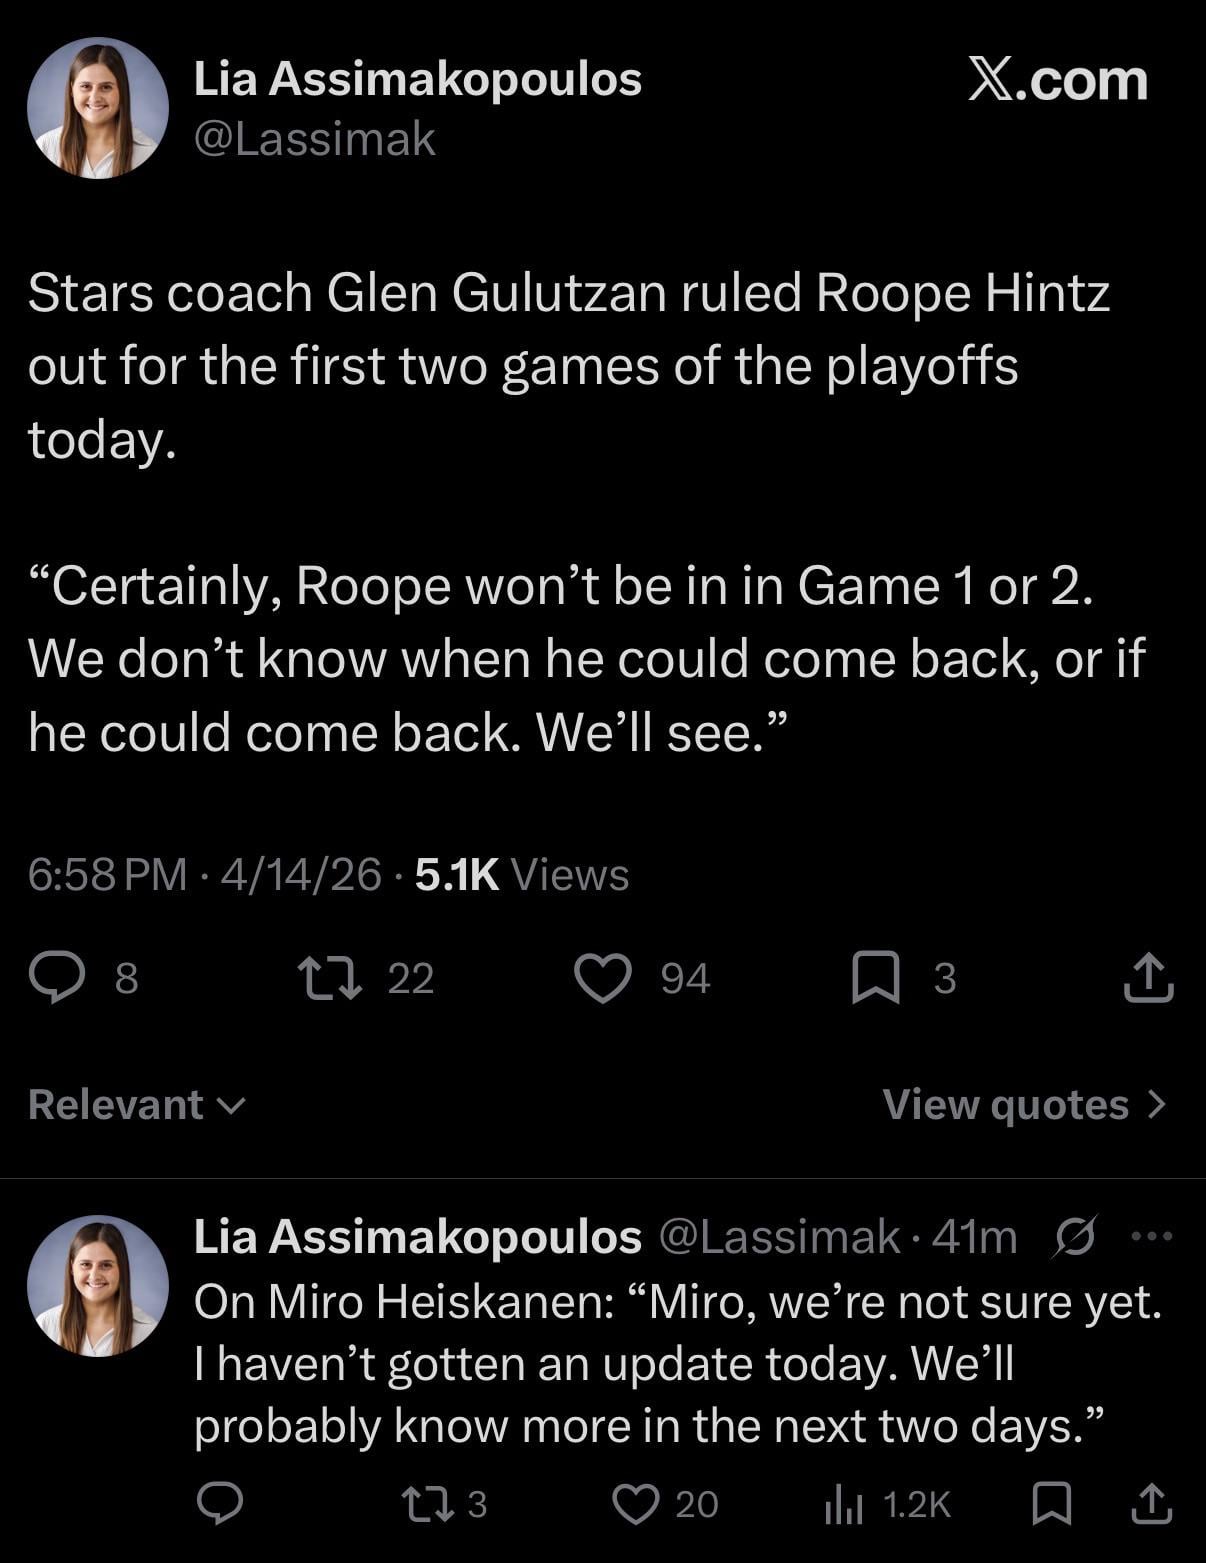
Task: Open the @Lassimak handle in the header
Action: (x=314, y=139)
